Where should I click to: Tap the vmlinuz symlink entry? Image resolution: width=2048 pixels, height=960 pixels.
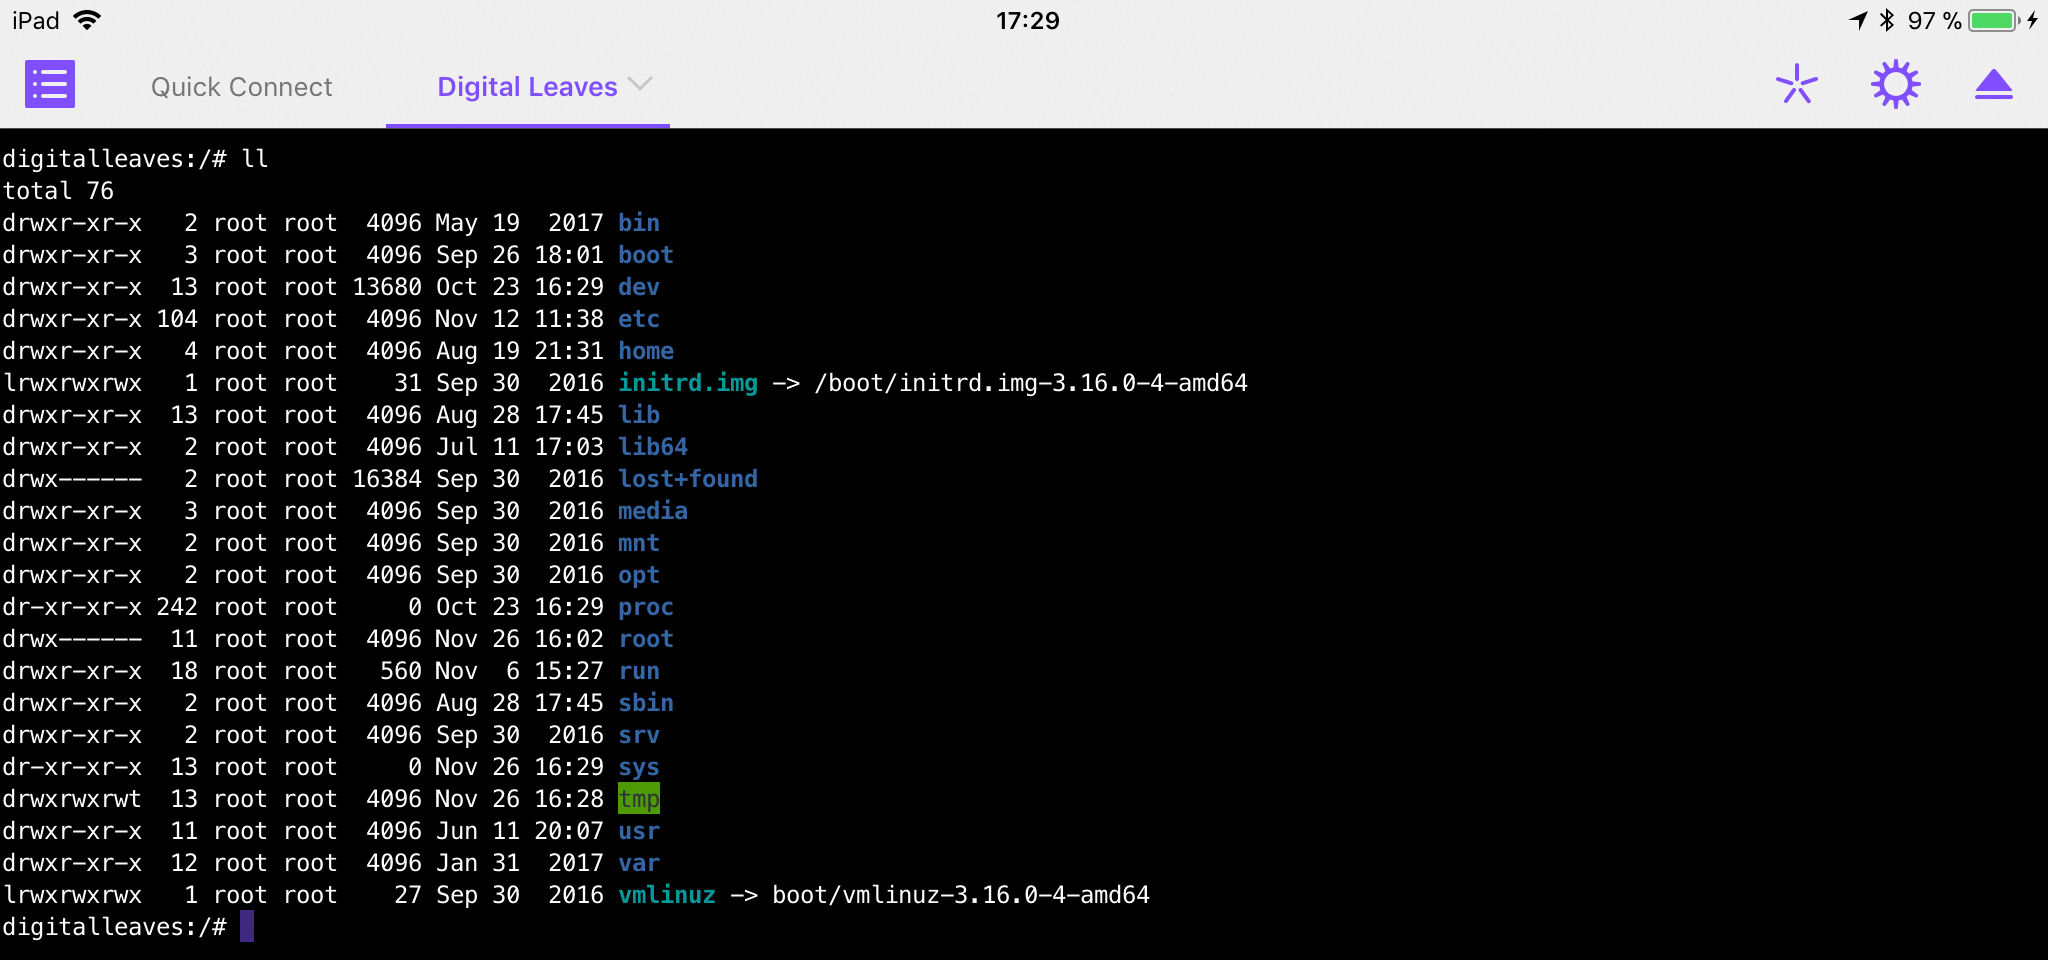(x=667, y=895)
